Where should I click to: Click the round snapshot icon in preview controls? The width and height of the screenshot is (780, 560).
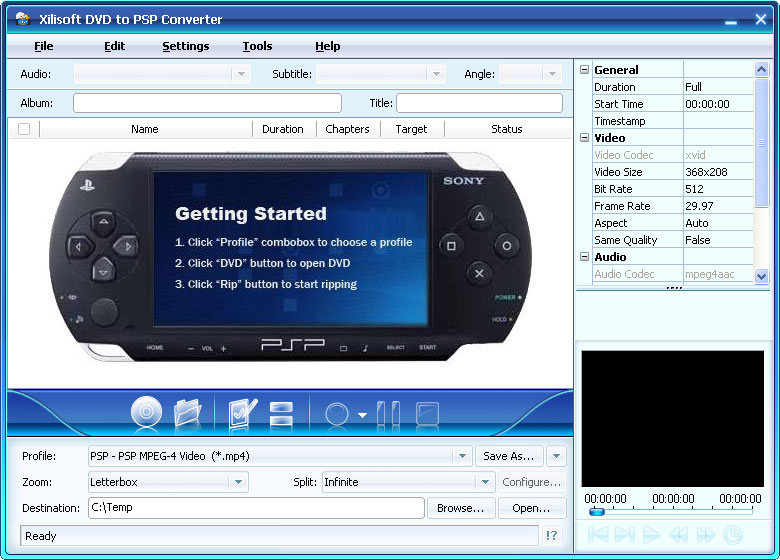[732, 535]
